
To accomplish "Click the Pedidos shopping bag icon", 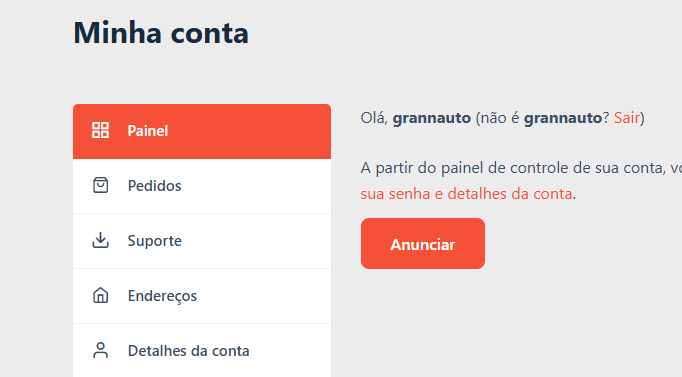I will click(100, 185).
